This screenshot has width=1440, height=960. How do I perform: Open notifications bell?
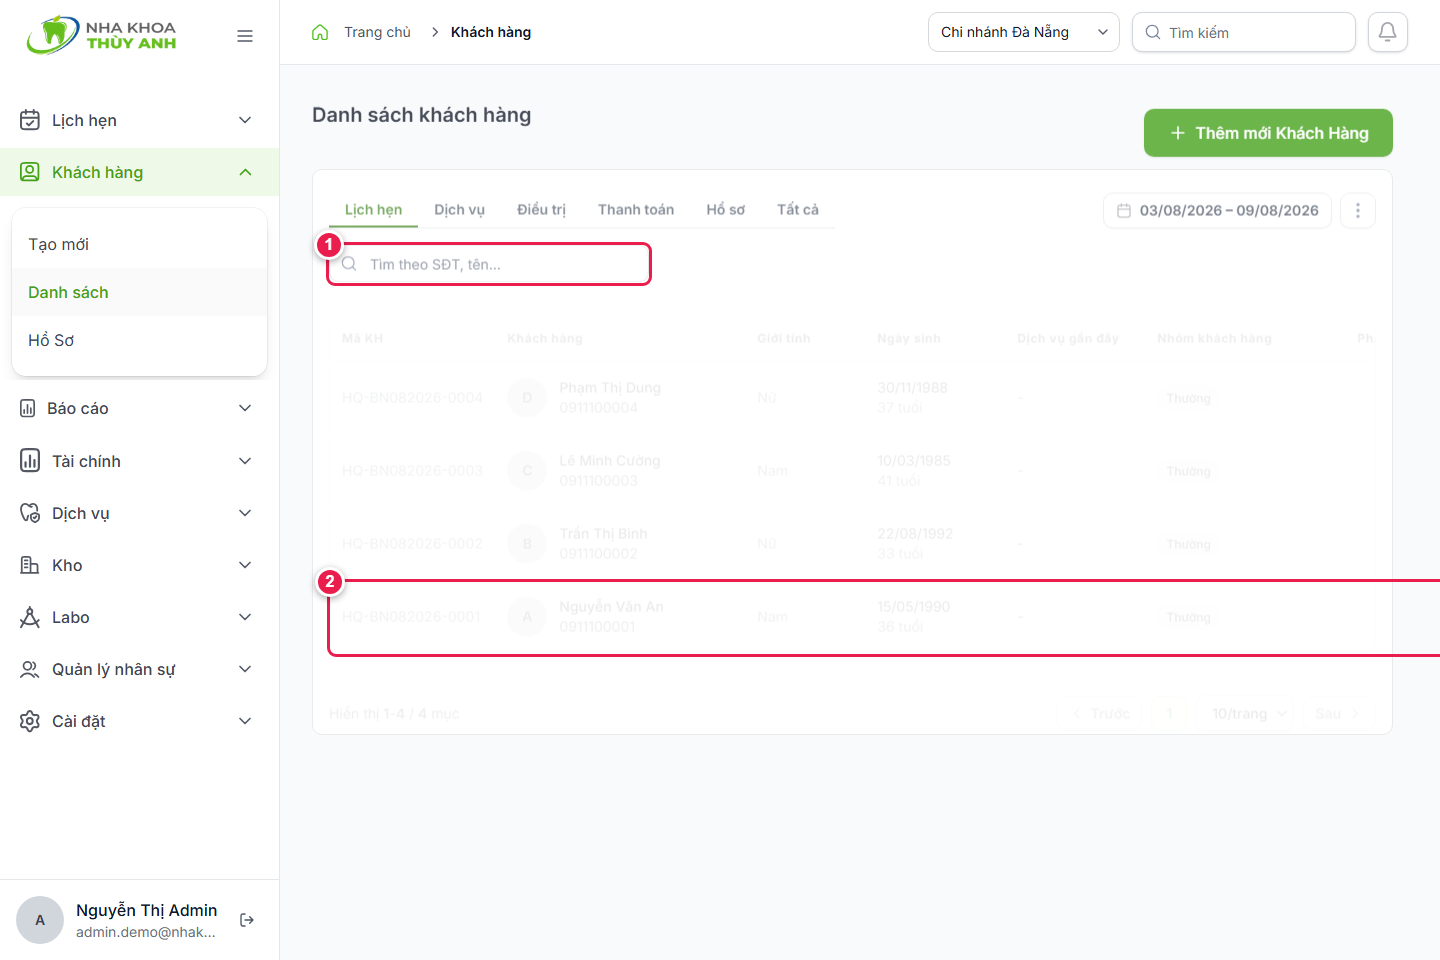click(x=1388, y=32)
